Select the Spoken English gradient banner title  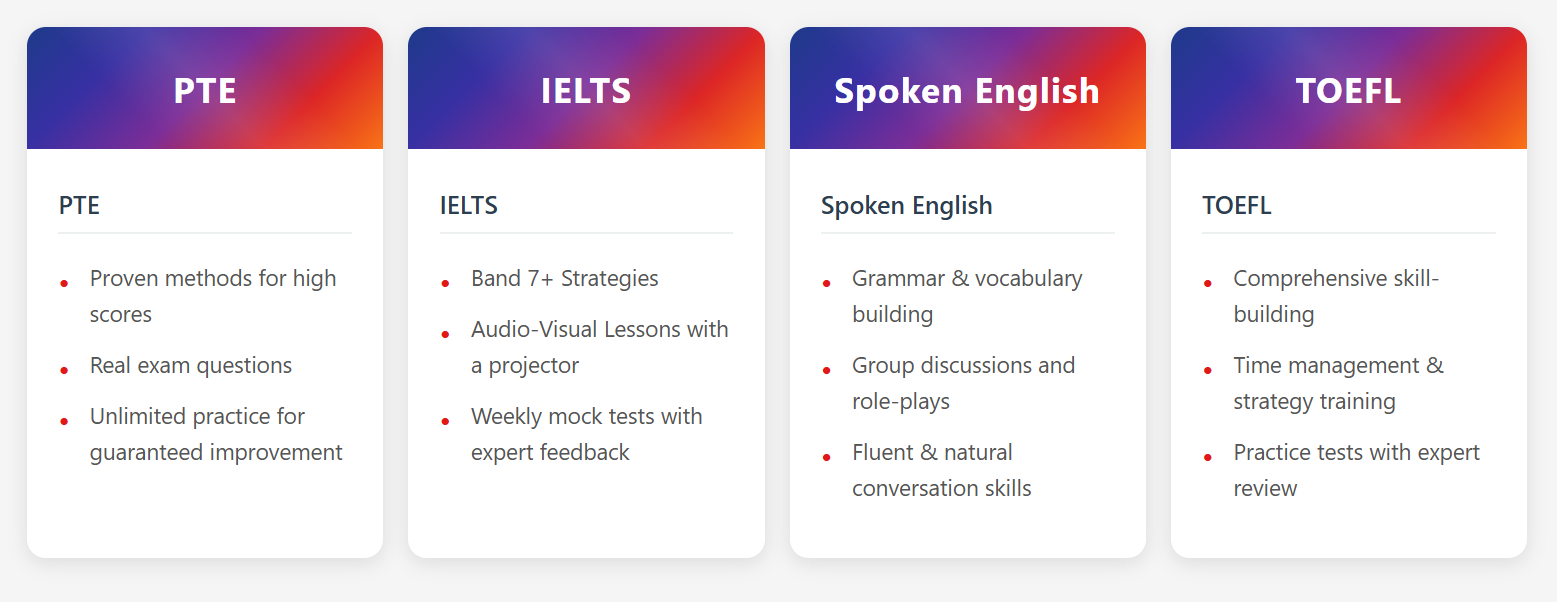click(967, 91)
